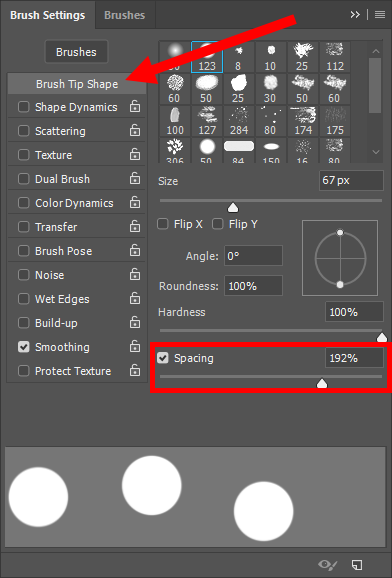Toggle the Brush Pose lock icon

pyautogui.click(x=135, y=250)
